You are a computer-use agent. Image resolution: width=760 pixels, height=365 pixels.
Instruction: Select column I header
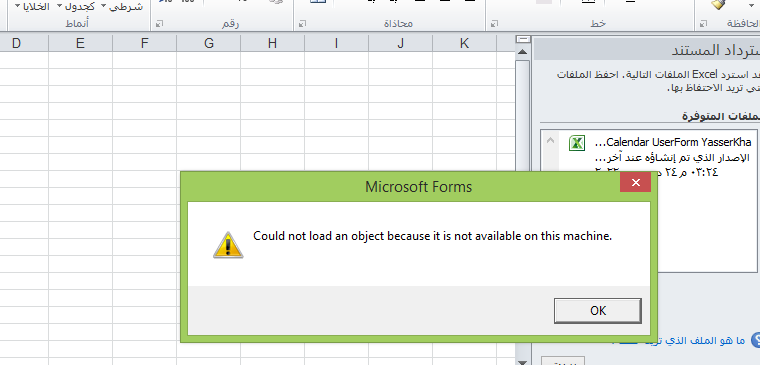(336, 44)
